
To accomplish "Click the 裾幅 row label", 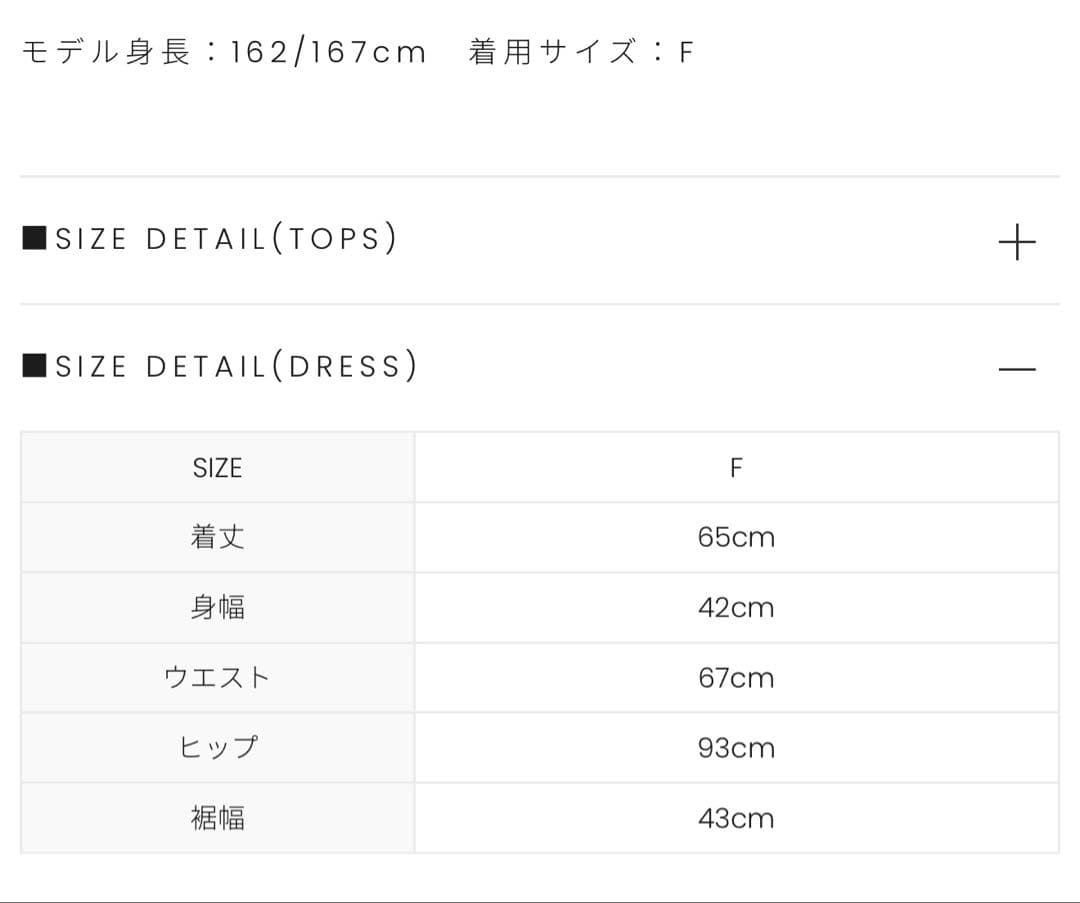I will pyautogui.click(x=217, y=818).
